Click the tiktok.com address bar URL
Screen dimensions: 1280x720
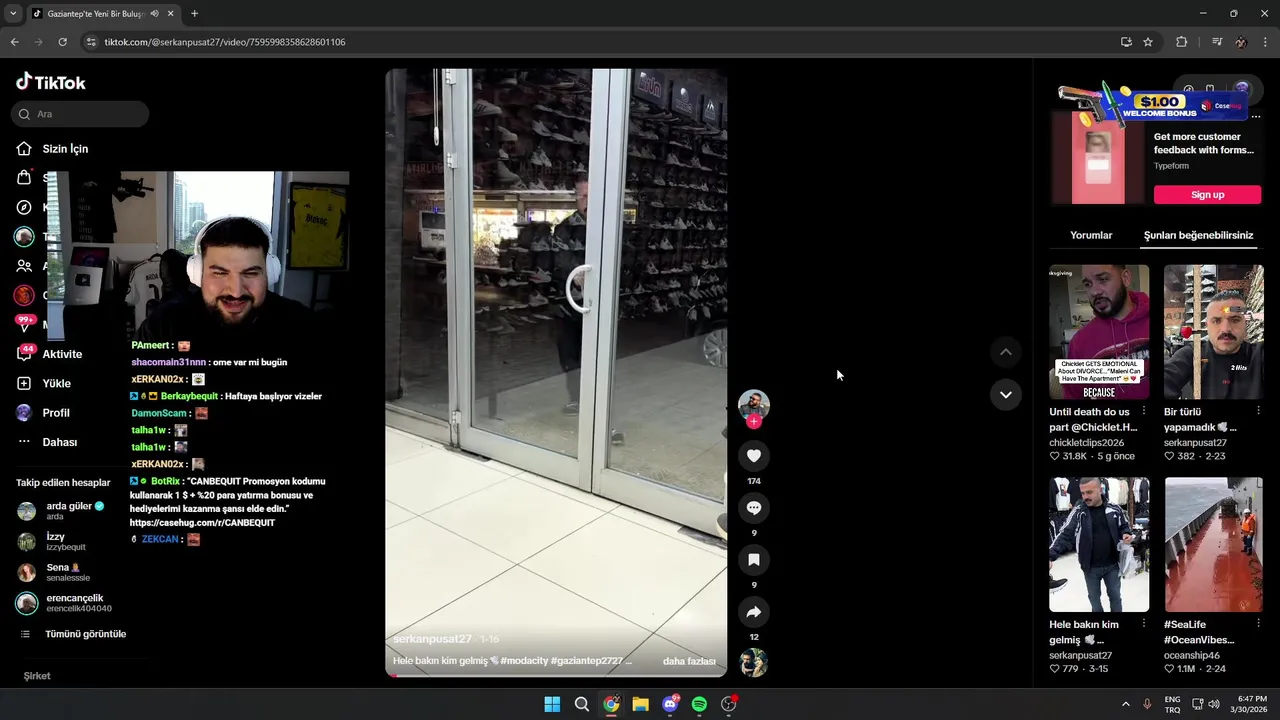[225, 42]
